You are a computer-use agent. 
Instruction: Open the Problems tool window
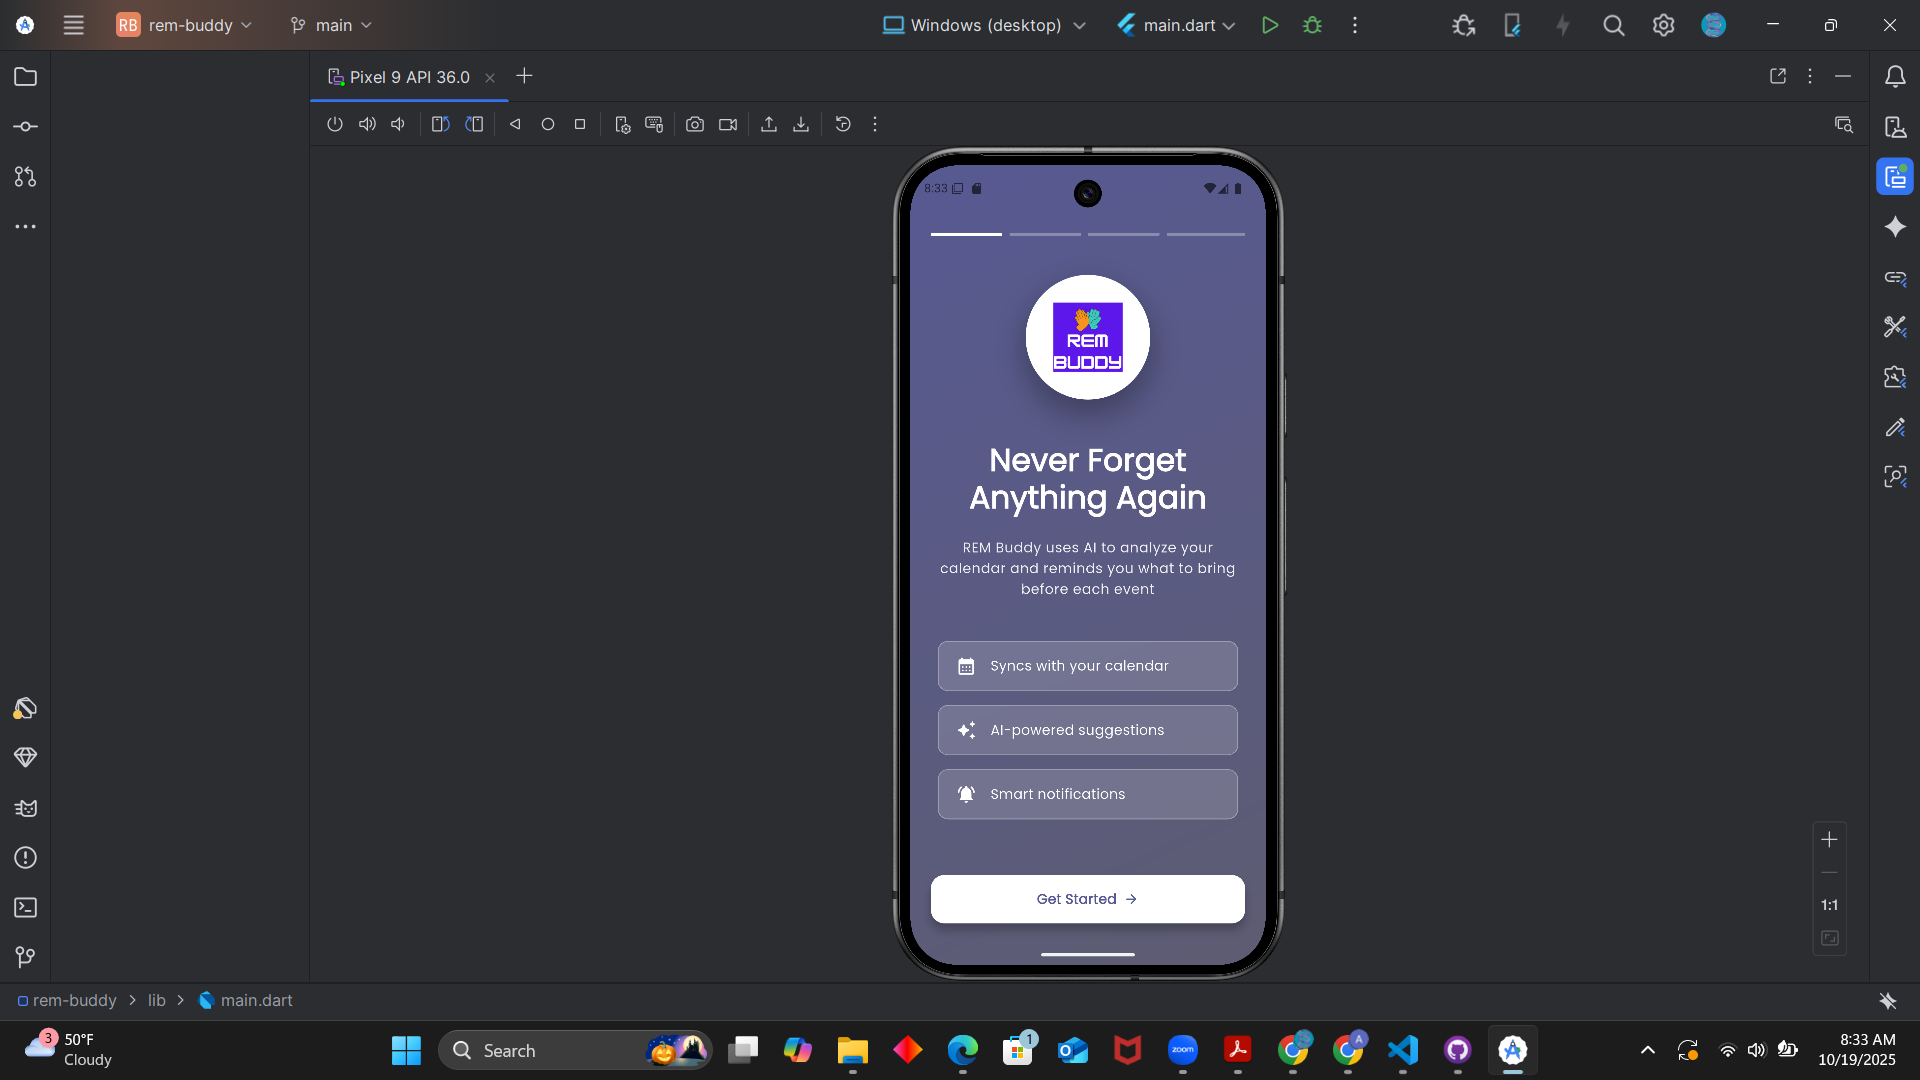tap(26, 858)
